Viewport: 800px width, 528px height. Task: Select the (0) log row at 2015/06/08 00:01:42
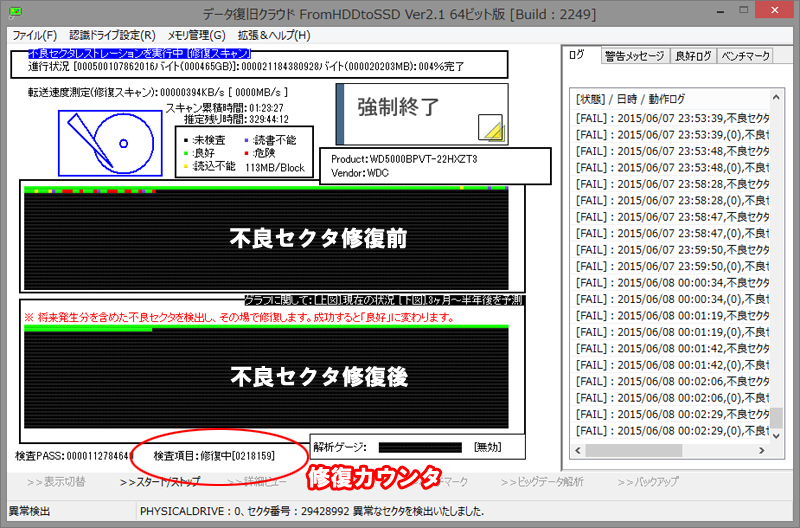[x=672, y=365]
